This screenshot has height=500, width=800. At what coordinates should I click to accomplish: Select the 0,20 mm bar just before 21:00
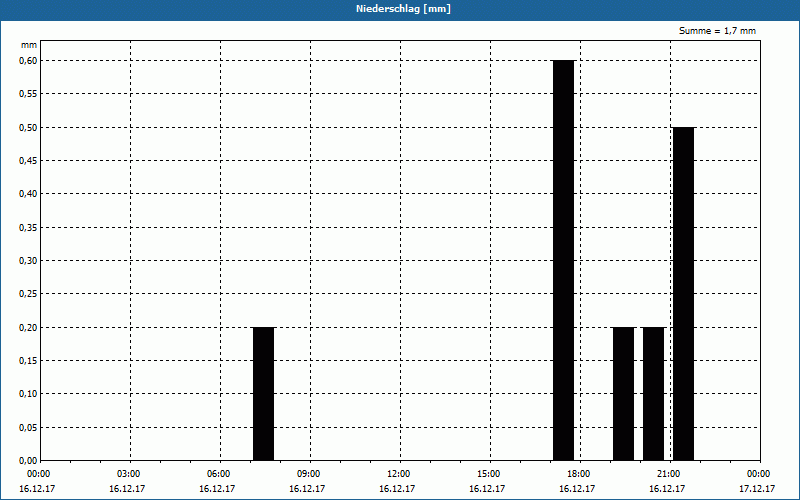[654, 394]
